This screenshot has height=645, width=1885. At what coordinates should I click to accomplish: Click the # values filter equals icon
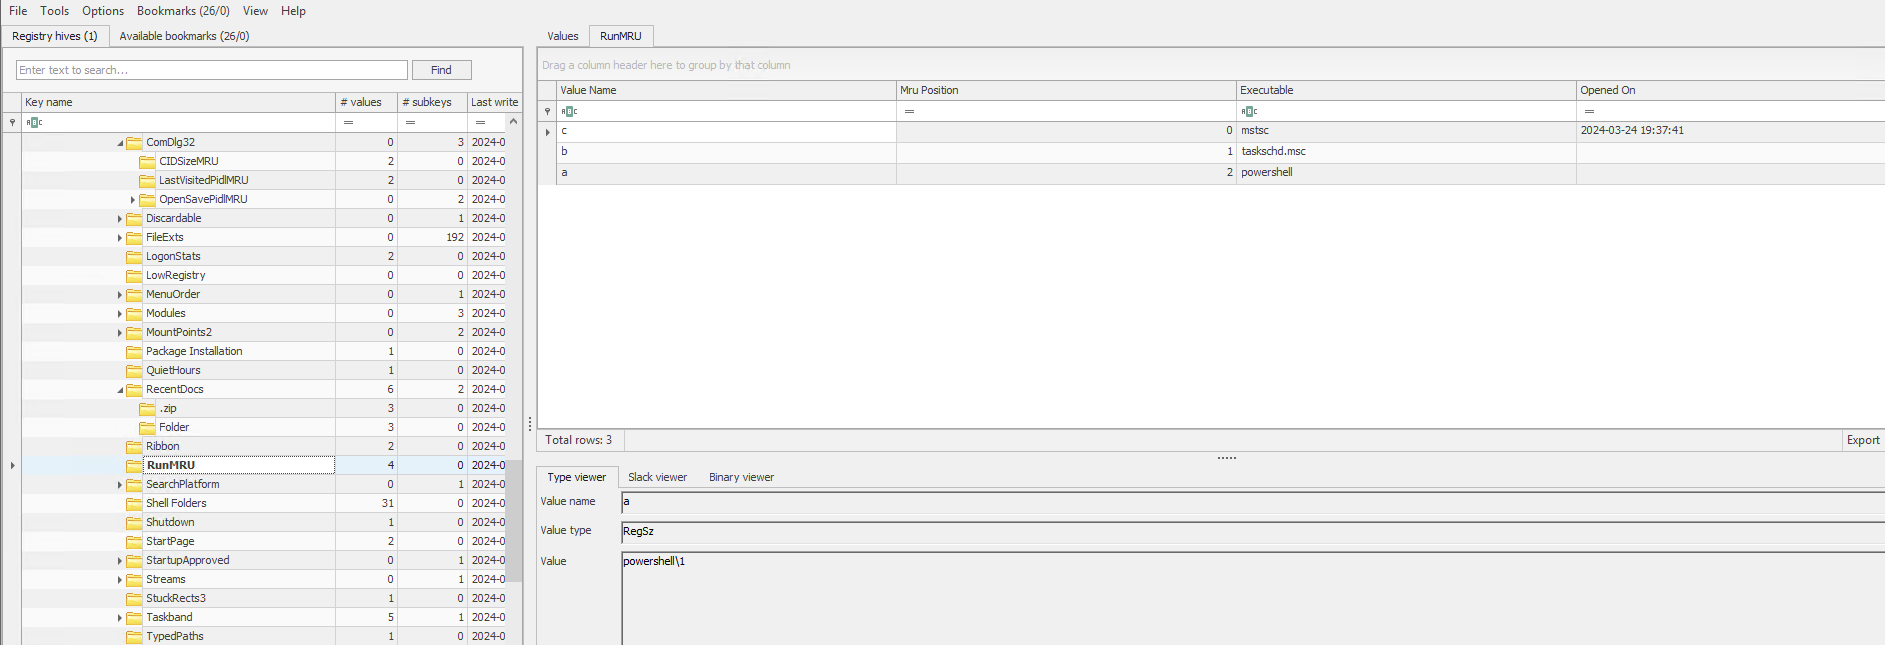(348, 123)
